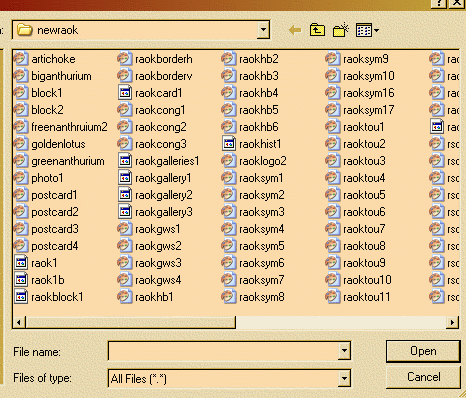Select the raokgallery3 file icon

125,212
